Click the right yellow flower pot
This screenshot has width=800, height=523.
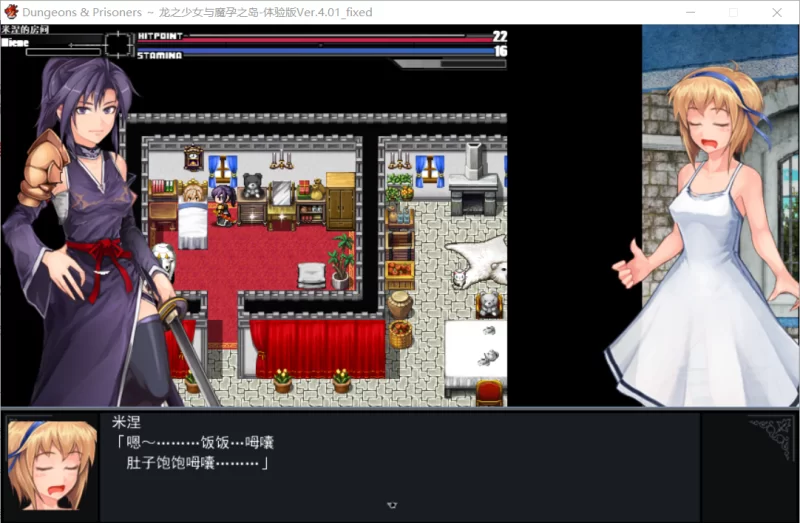341,381
